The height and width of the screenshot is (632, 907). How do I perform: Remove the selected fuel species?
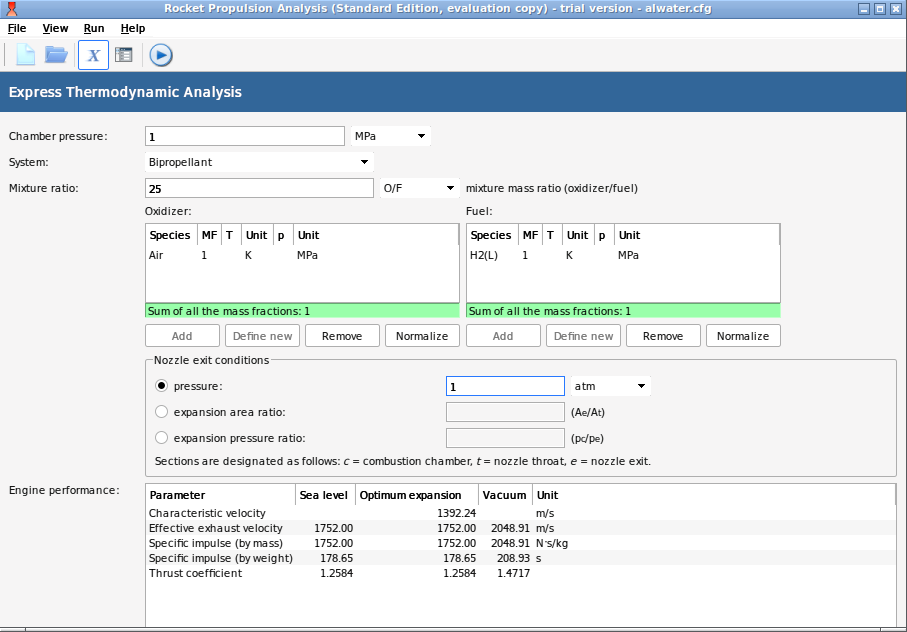point(663,336)
